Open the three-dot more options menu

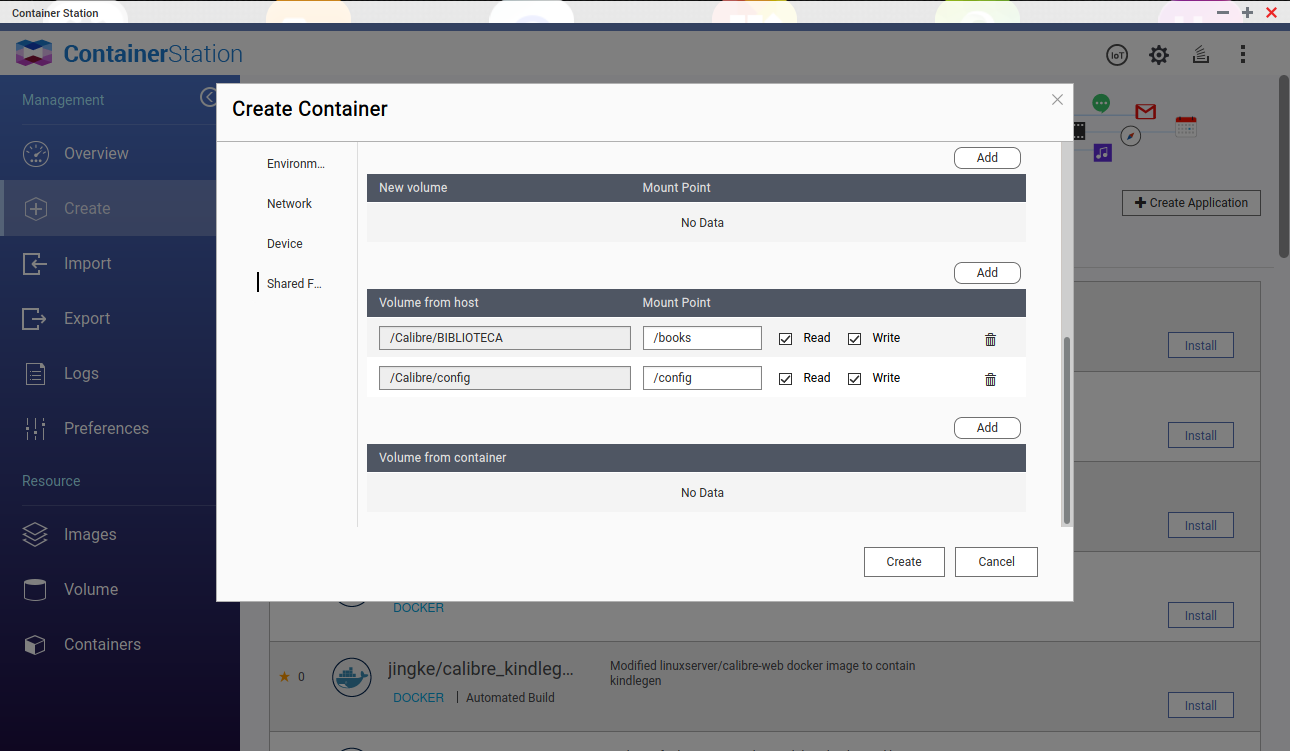(x=1242, y=55)
